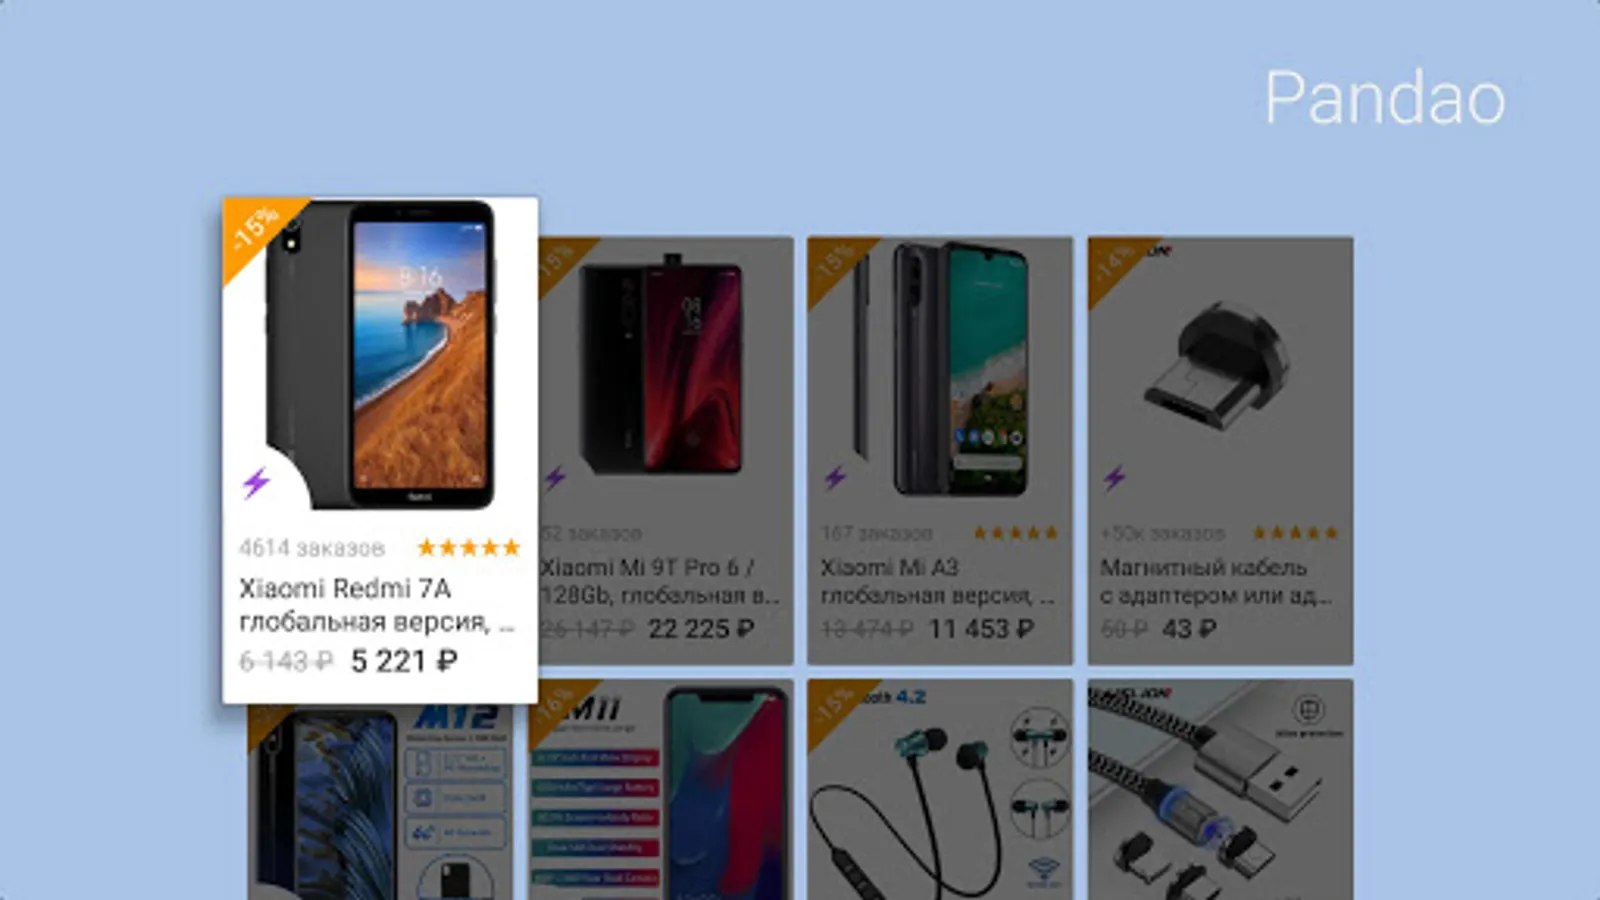
Task: Click the five-star rating of Xiaomi Redmi 7A
Action: coord(469,547)
